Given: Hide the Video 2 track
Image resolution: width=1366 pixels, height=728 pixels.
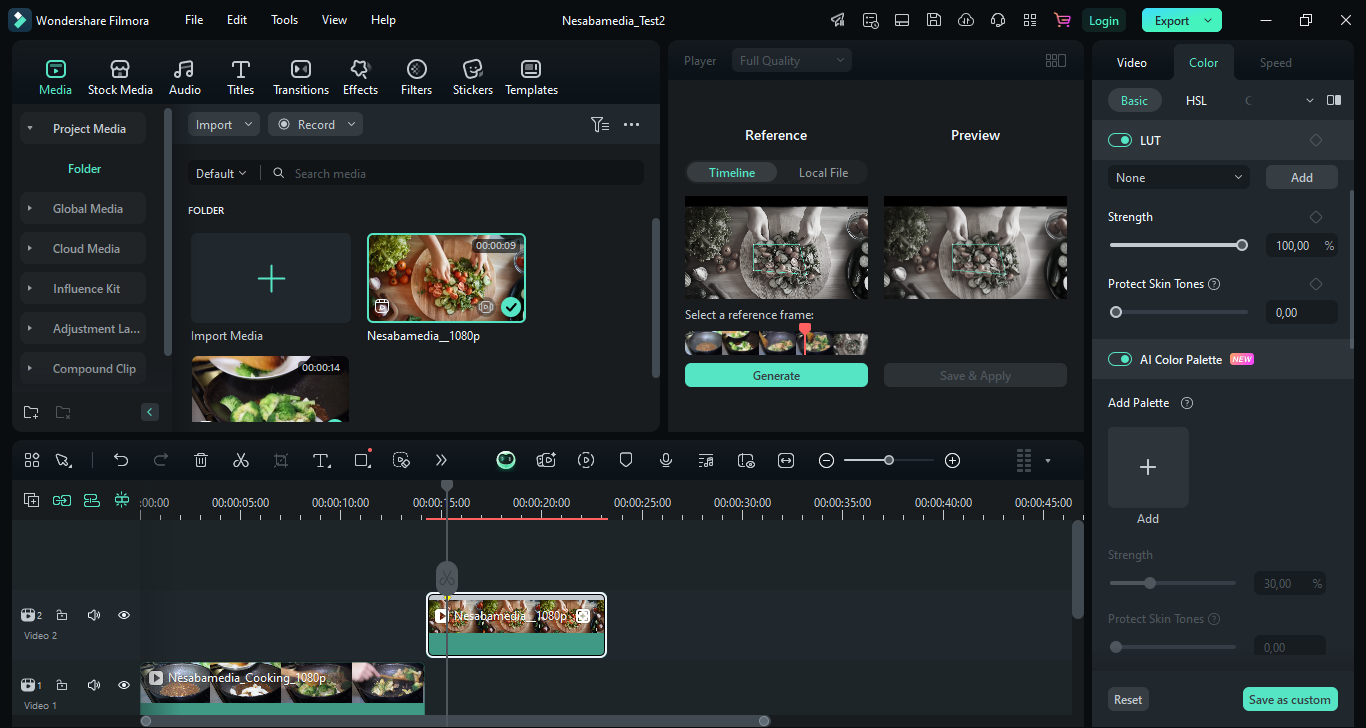Looking at the screenshot, I should [124, 615].
